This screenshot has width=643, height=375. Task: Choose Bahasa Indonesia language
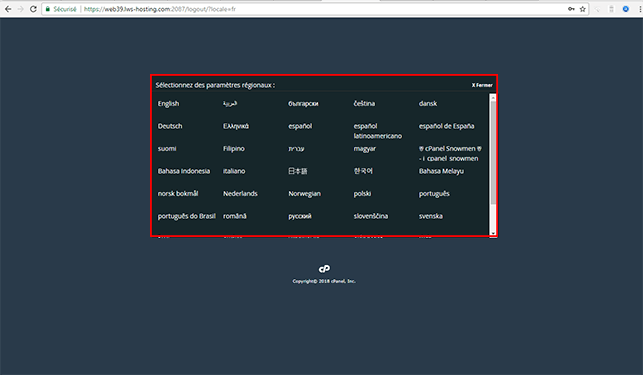[184, 171]
